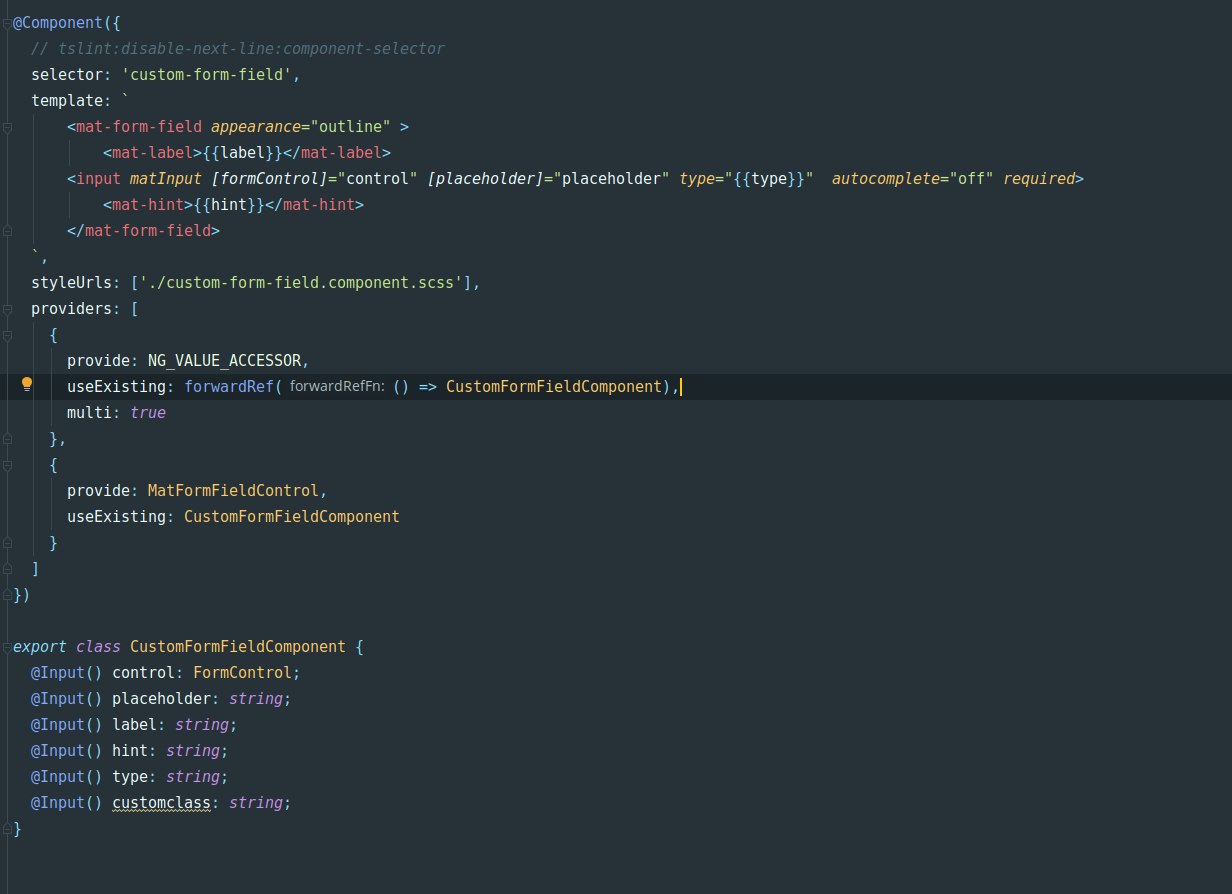Fold the export class CustomFormFieldComponent block
The image size is (1232, 894).
[7, 647]
